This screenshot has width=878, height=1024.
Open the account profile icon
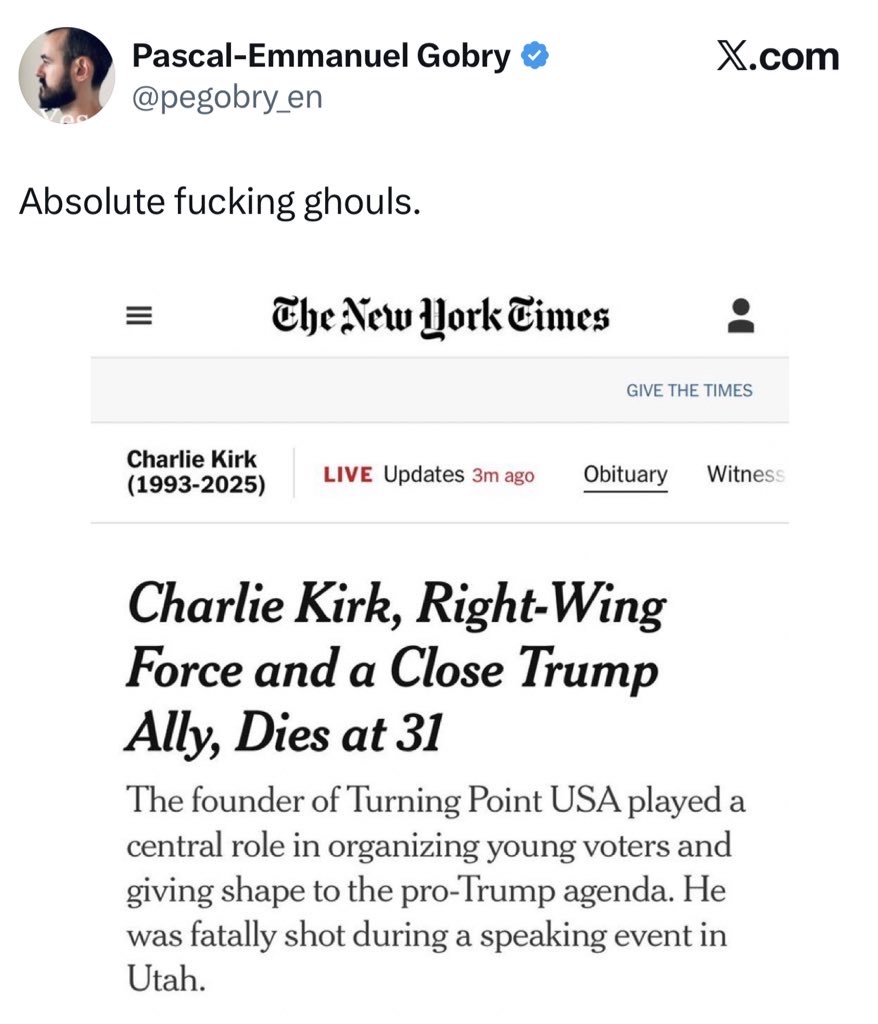point(741,316)
